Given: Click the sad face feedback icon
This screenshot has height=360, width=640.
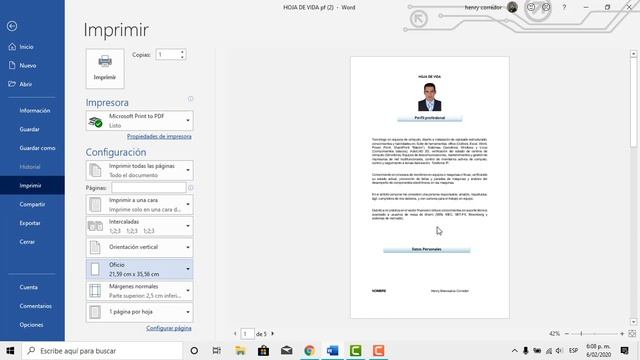Looking at the screenshot, I should tap(546, 7).
